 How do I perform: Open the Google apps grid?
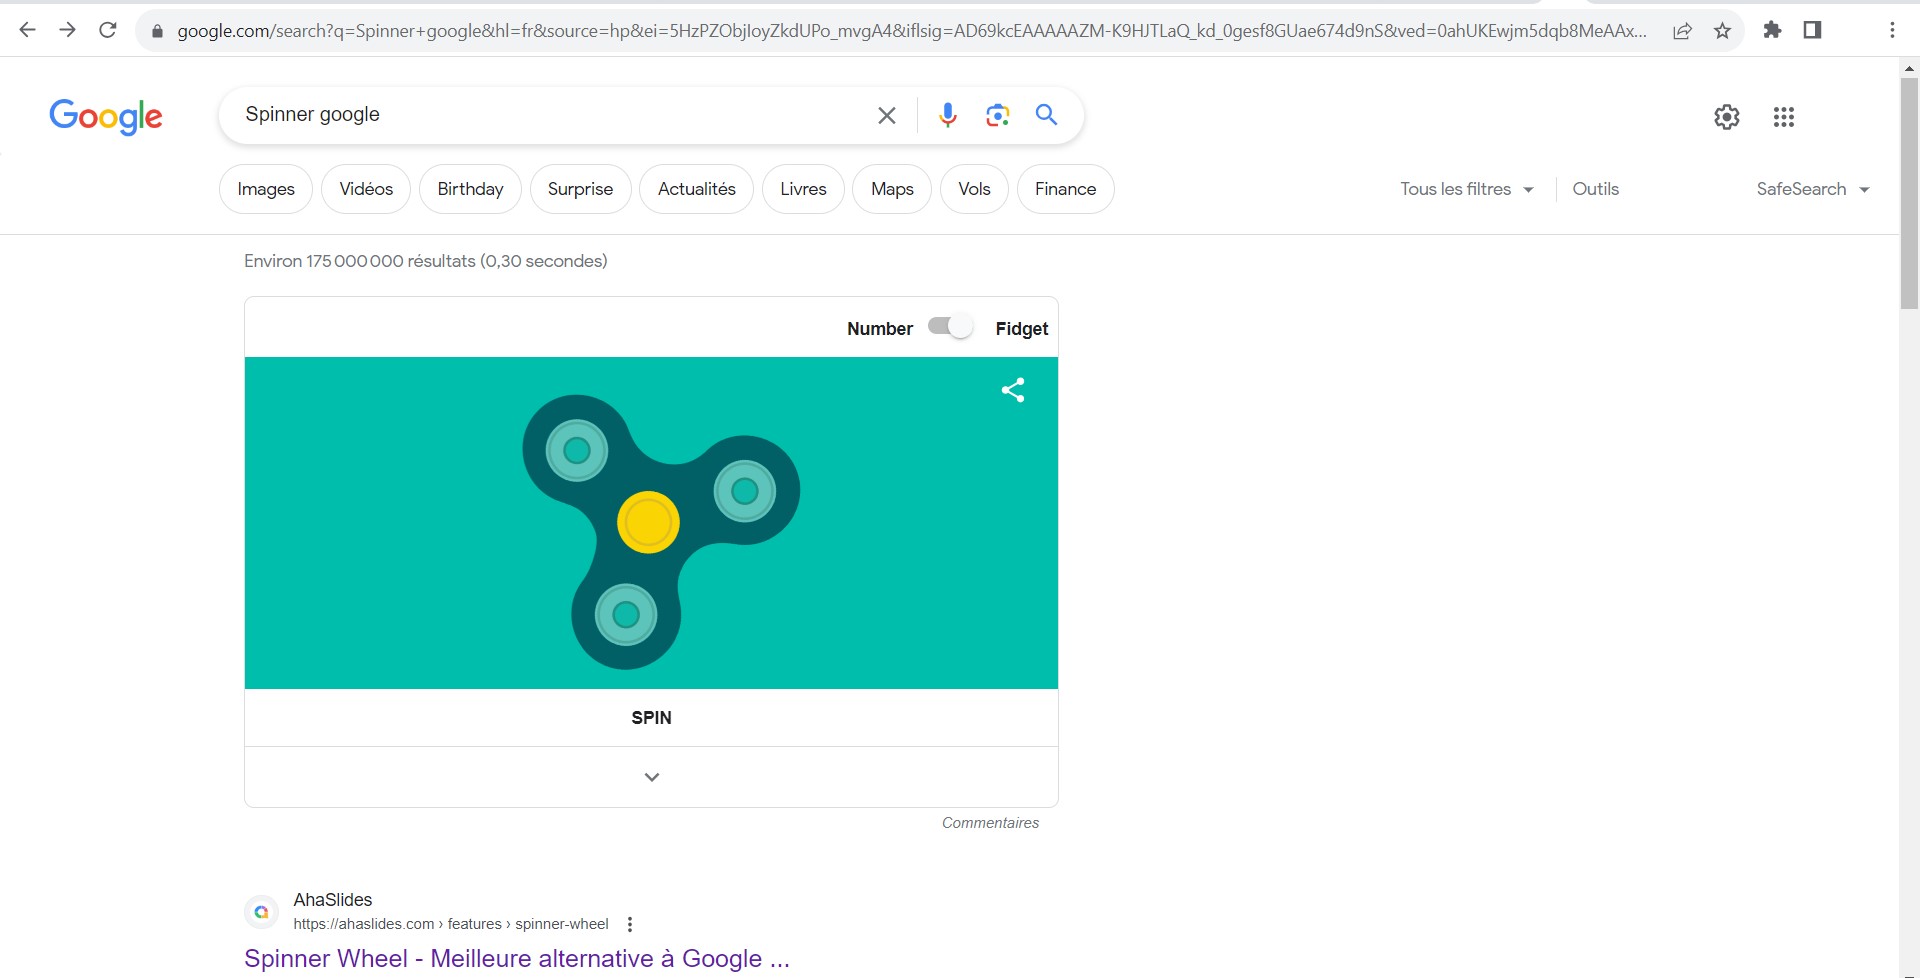1783,117
